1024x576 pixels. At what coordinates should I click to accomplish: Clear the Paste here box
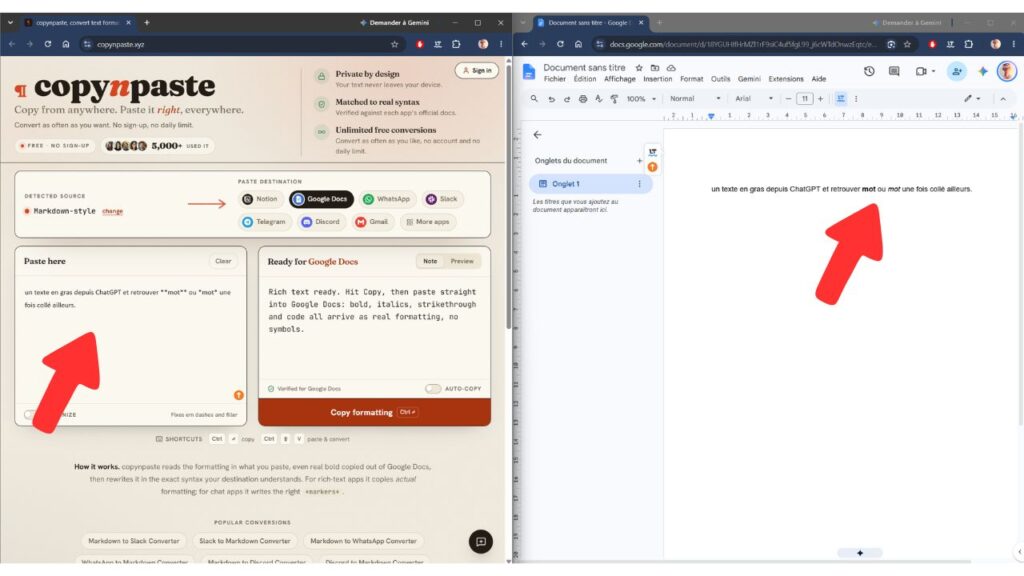223,261
